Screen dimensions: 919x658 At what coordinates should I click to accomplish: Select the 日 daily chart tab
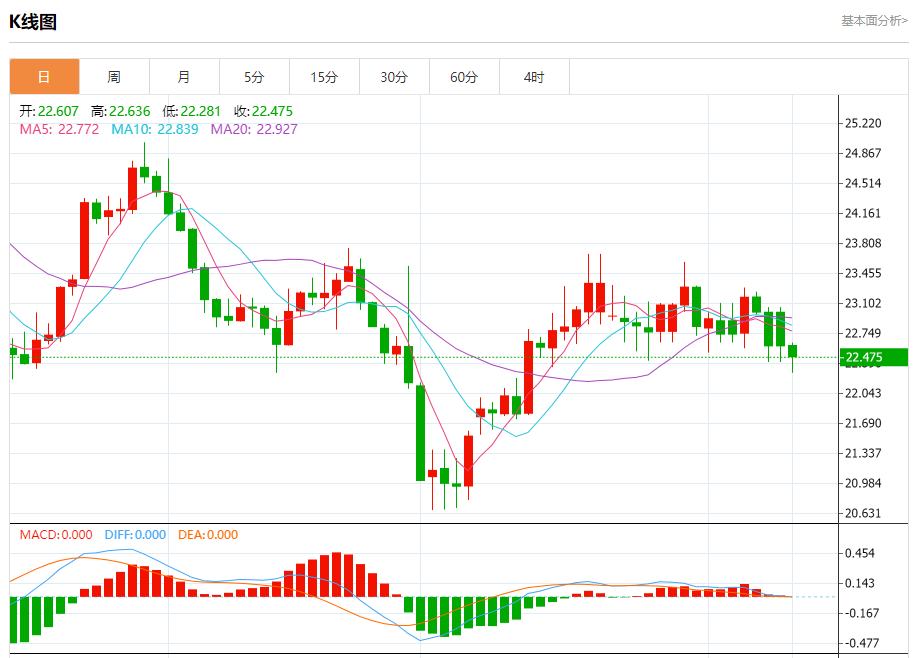[44, 77]
